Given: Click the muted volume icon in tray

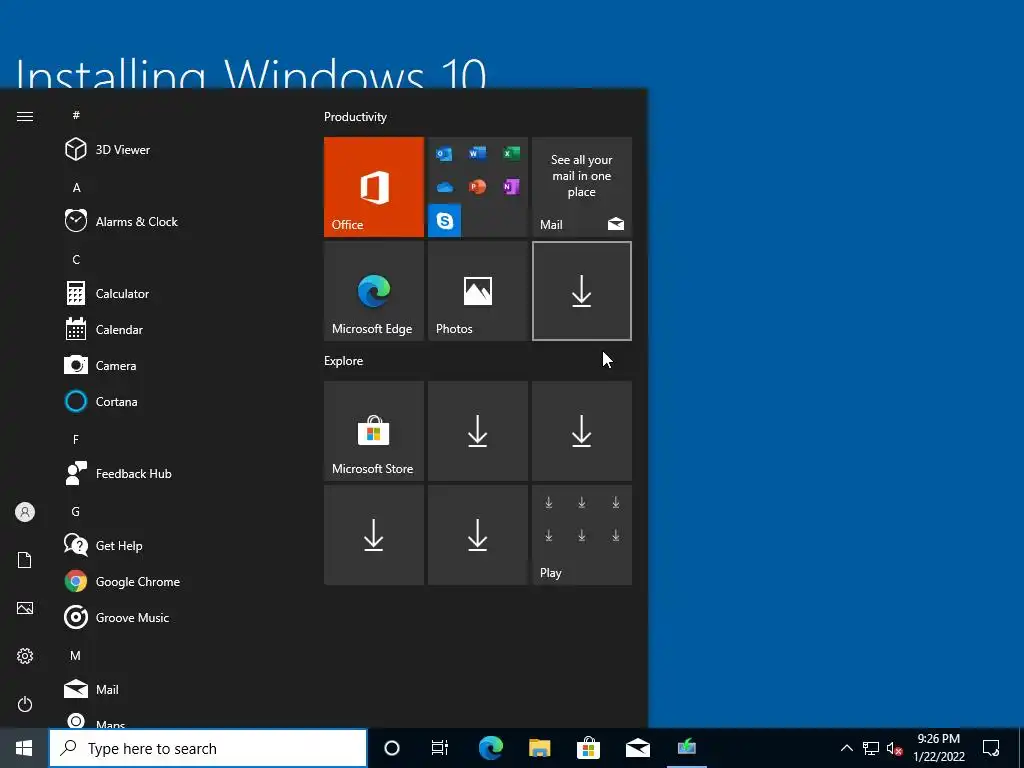Looking at the screenshot, I should coord(894,748).
